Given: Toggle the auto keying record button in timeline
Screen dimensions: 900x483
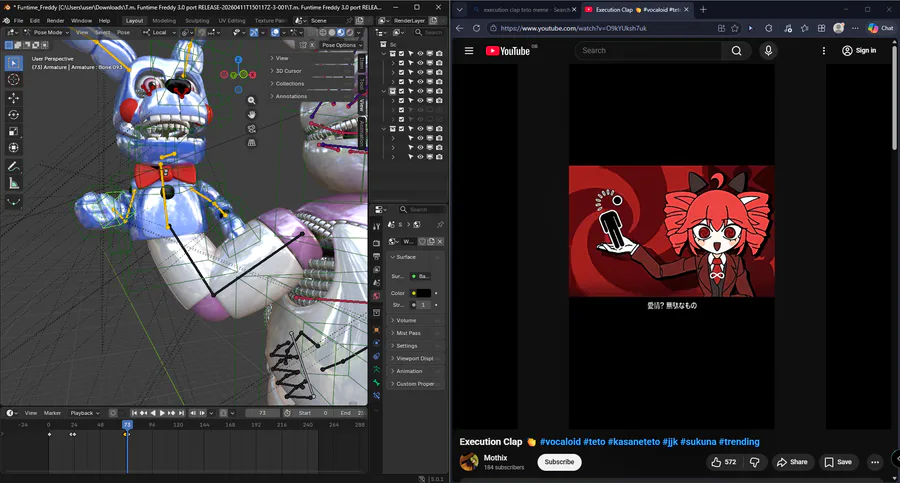Looking at the screenshot, I should pyautogui.click(x=113, y=413).
